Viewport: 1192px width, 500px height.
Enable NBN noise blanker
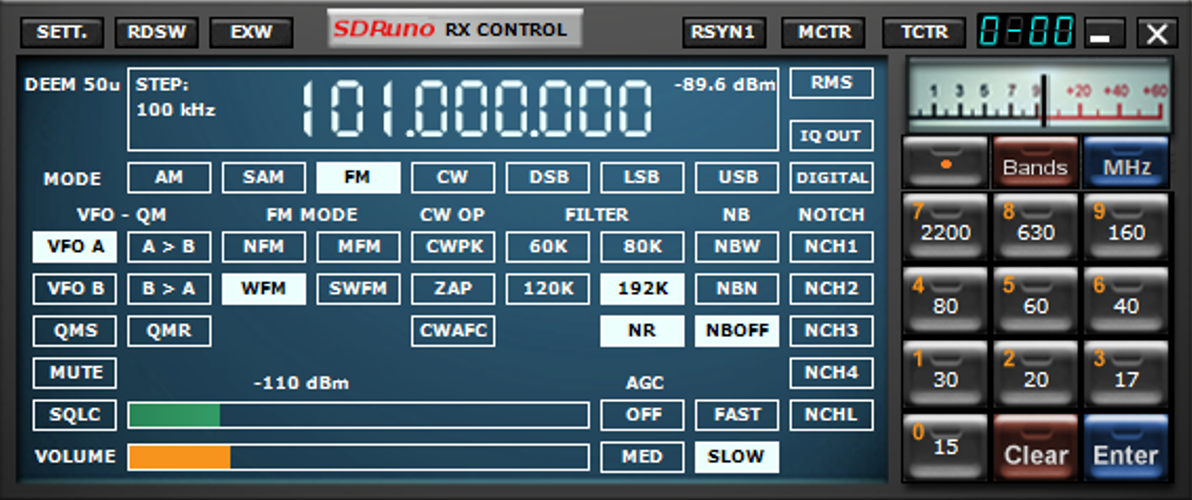pos(737,290)
